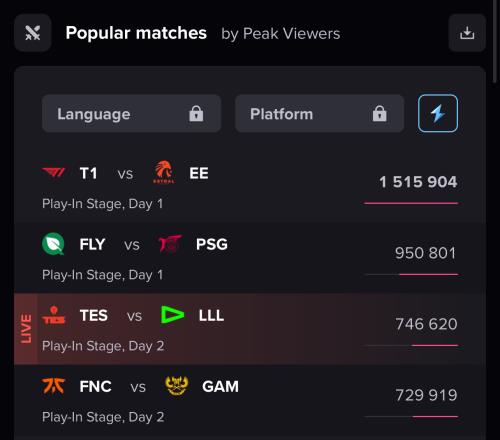The height and width of the screenshot is (440, 500).
Task: Select the EE team lion logo
Action: click(164, 172)
